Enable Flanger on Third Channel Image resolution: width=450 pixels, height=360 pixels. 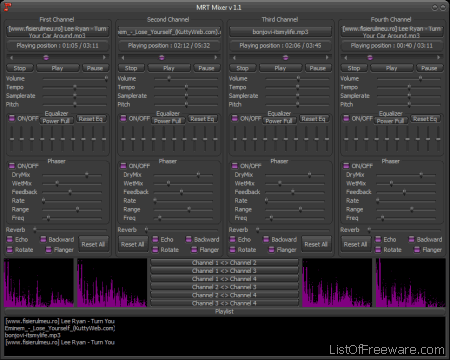pyautogui.click(x=272, y=250)
